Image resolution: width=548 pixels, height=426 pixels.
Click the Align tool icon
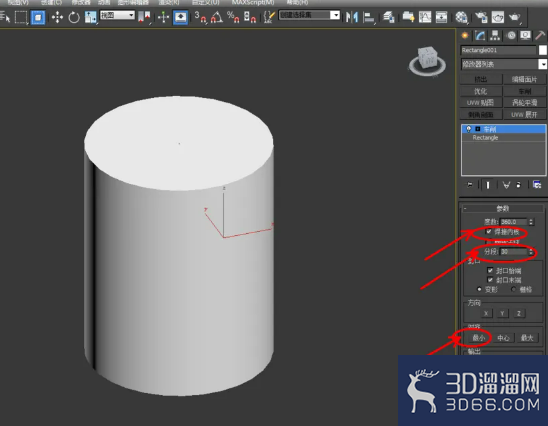coord(368,17)
